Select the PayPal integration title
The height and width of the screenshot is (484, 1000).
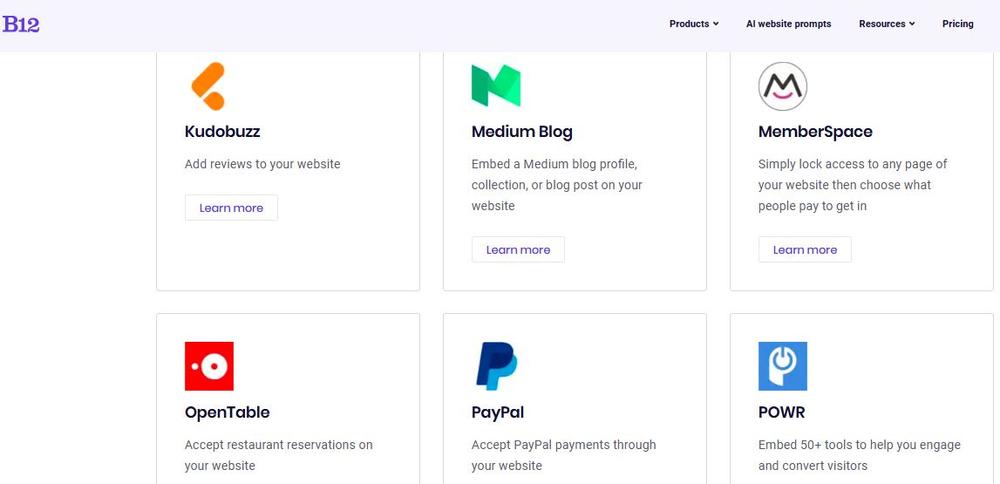click(x=497, y=412)
